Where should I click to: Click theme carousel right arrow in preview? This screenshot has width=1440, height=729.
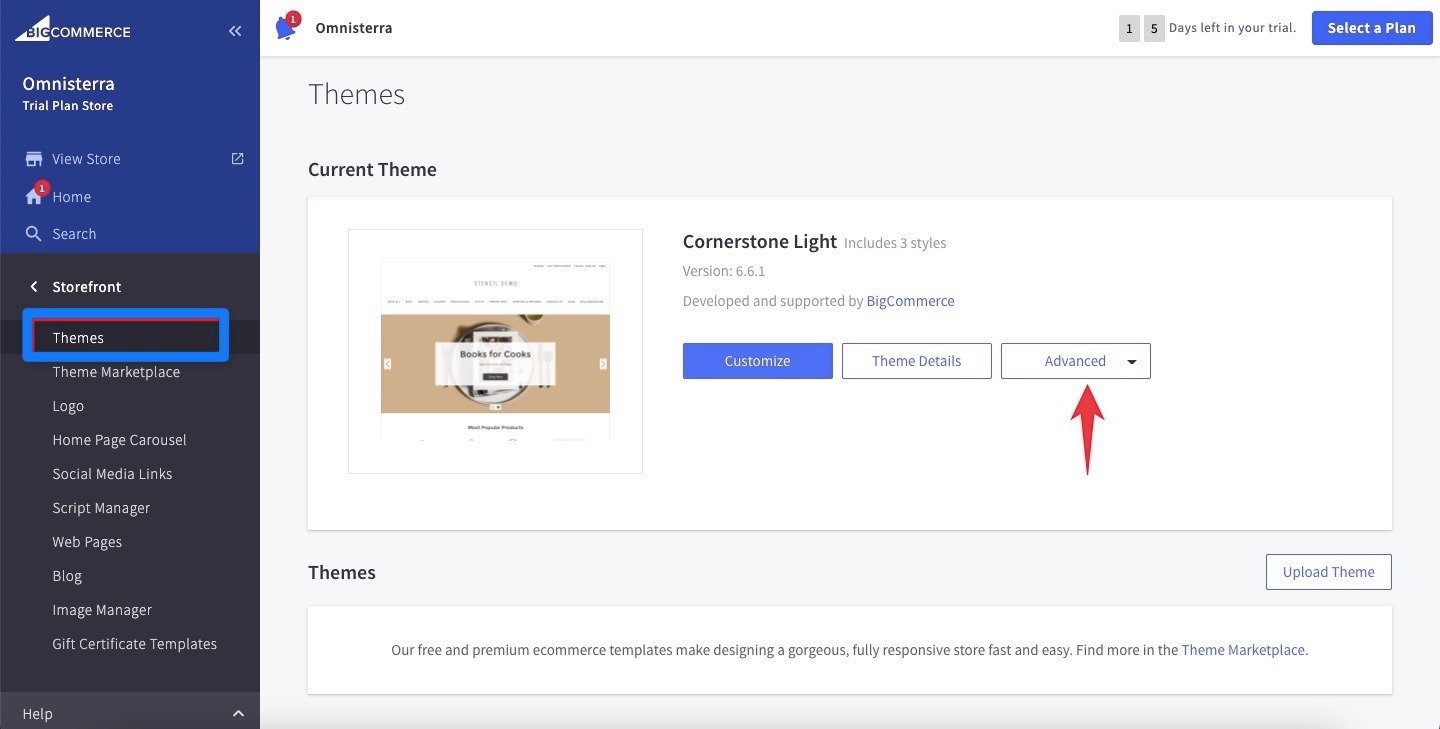coord(603,364)
